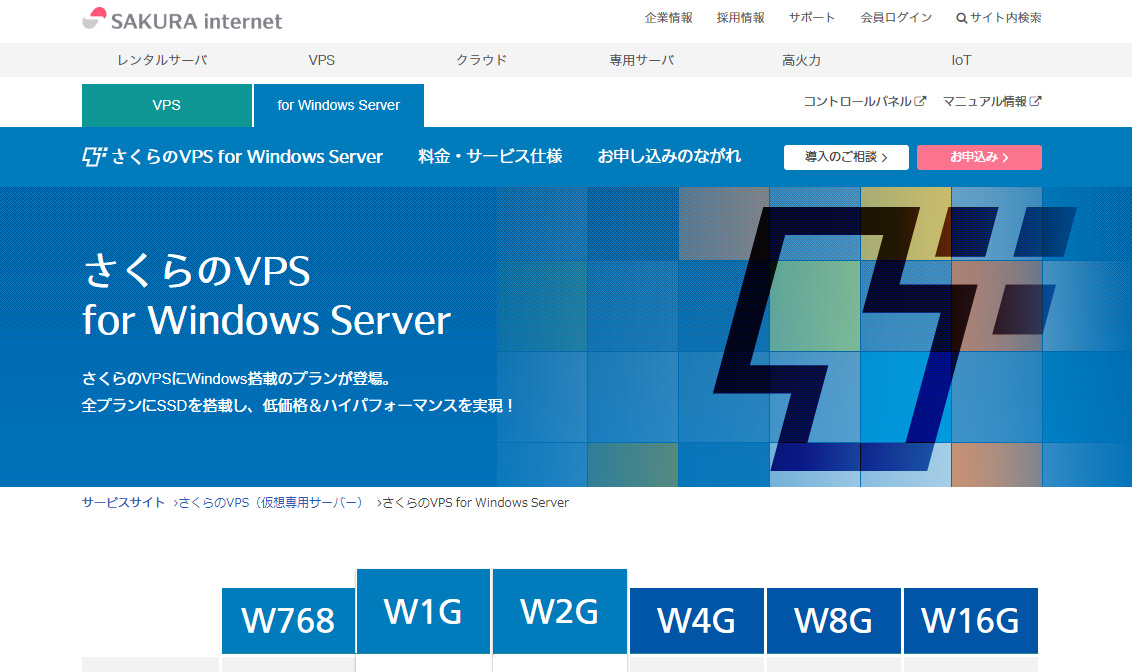This screenshot has height=672, width=1132.
Task: Click the 導入のご相談 button
Action: (846, 157)
